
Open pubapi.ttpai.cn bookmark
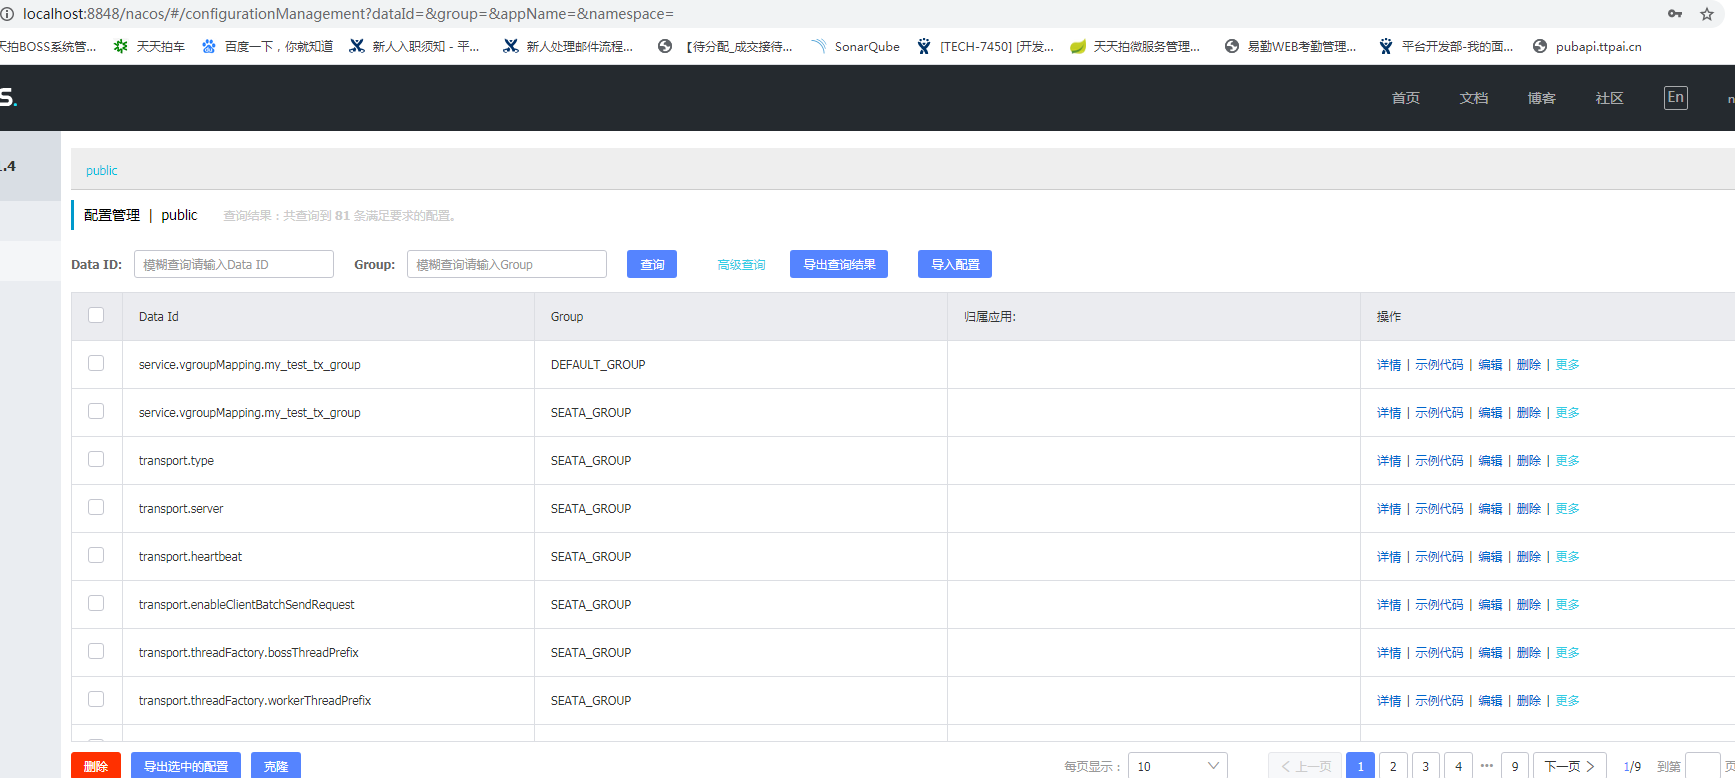pos(1587,46)
